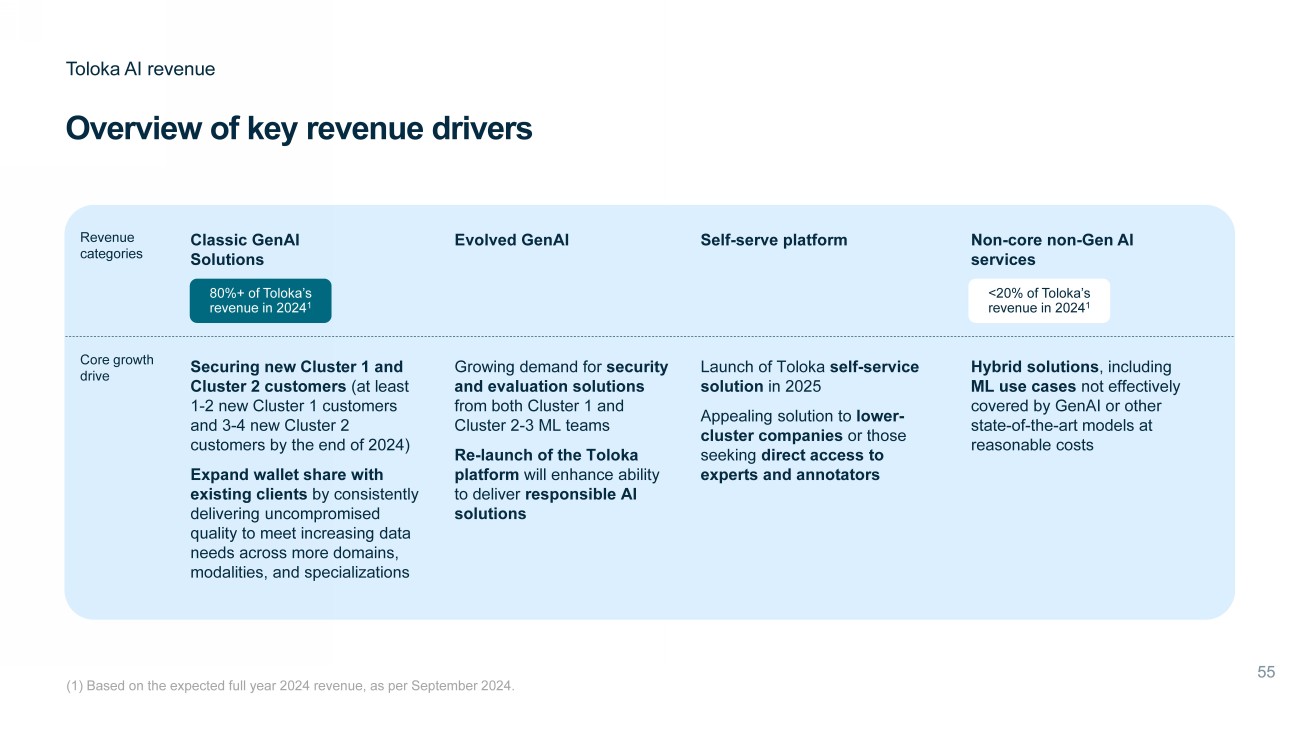Select the "Evolved GenAI" column heading
The height and width of the screenshot is (731, 1300).
[511, 240]
